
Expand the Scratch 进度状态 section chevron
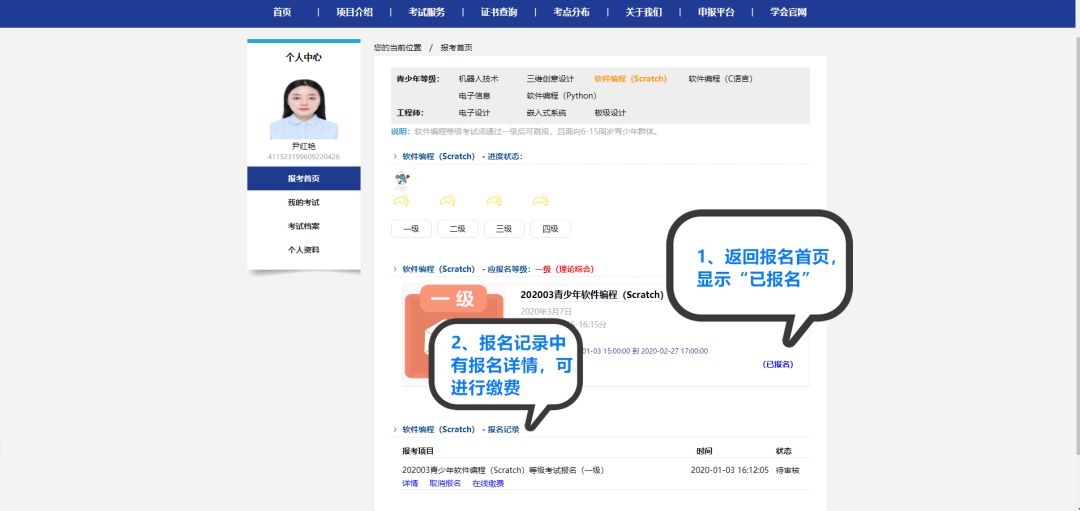point(395,156)
